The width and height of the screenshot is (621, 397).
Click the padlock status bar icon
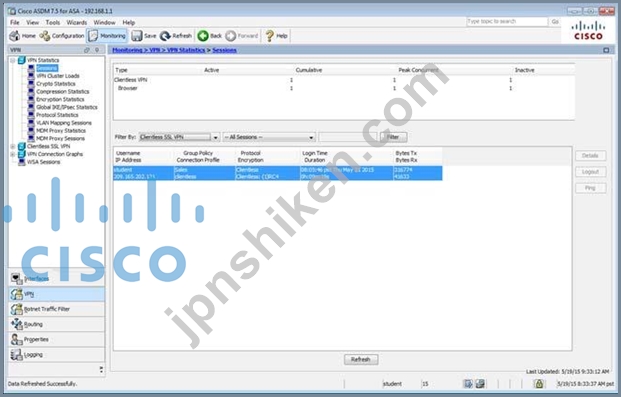click(539, 384)
